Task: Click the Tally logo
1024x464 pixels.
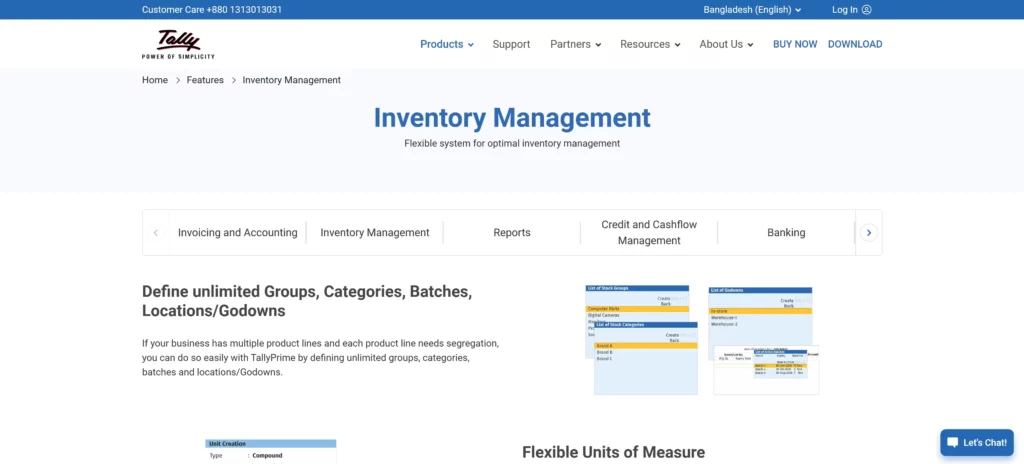Action: [x=178, y=44]
